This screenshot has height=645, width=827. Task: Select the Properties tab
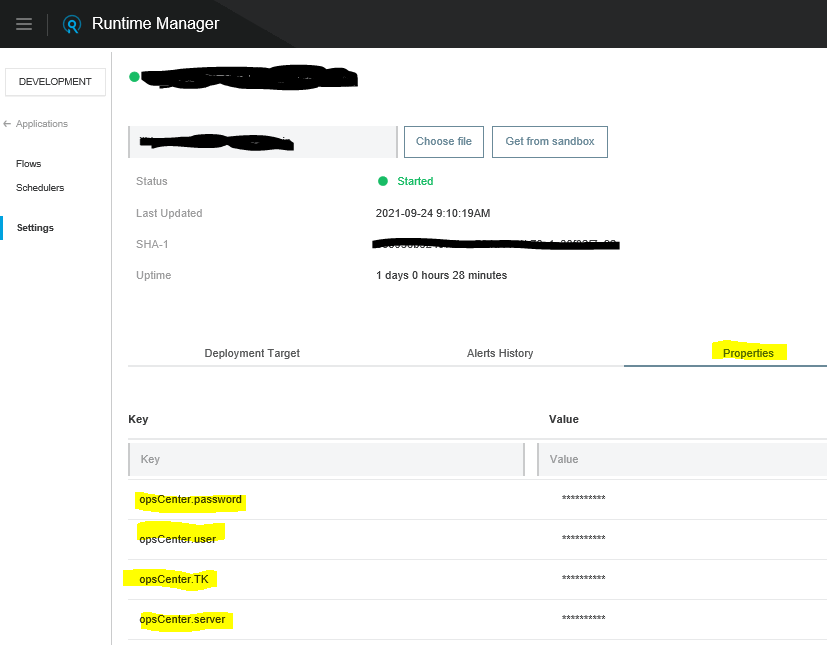tap(748, 353)
